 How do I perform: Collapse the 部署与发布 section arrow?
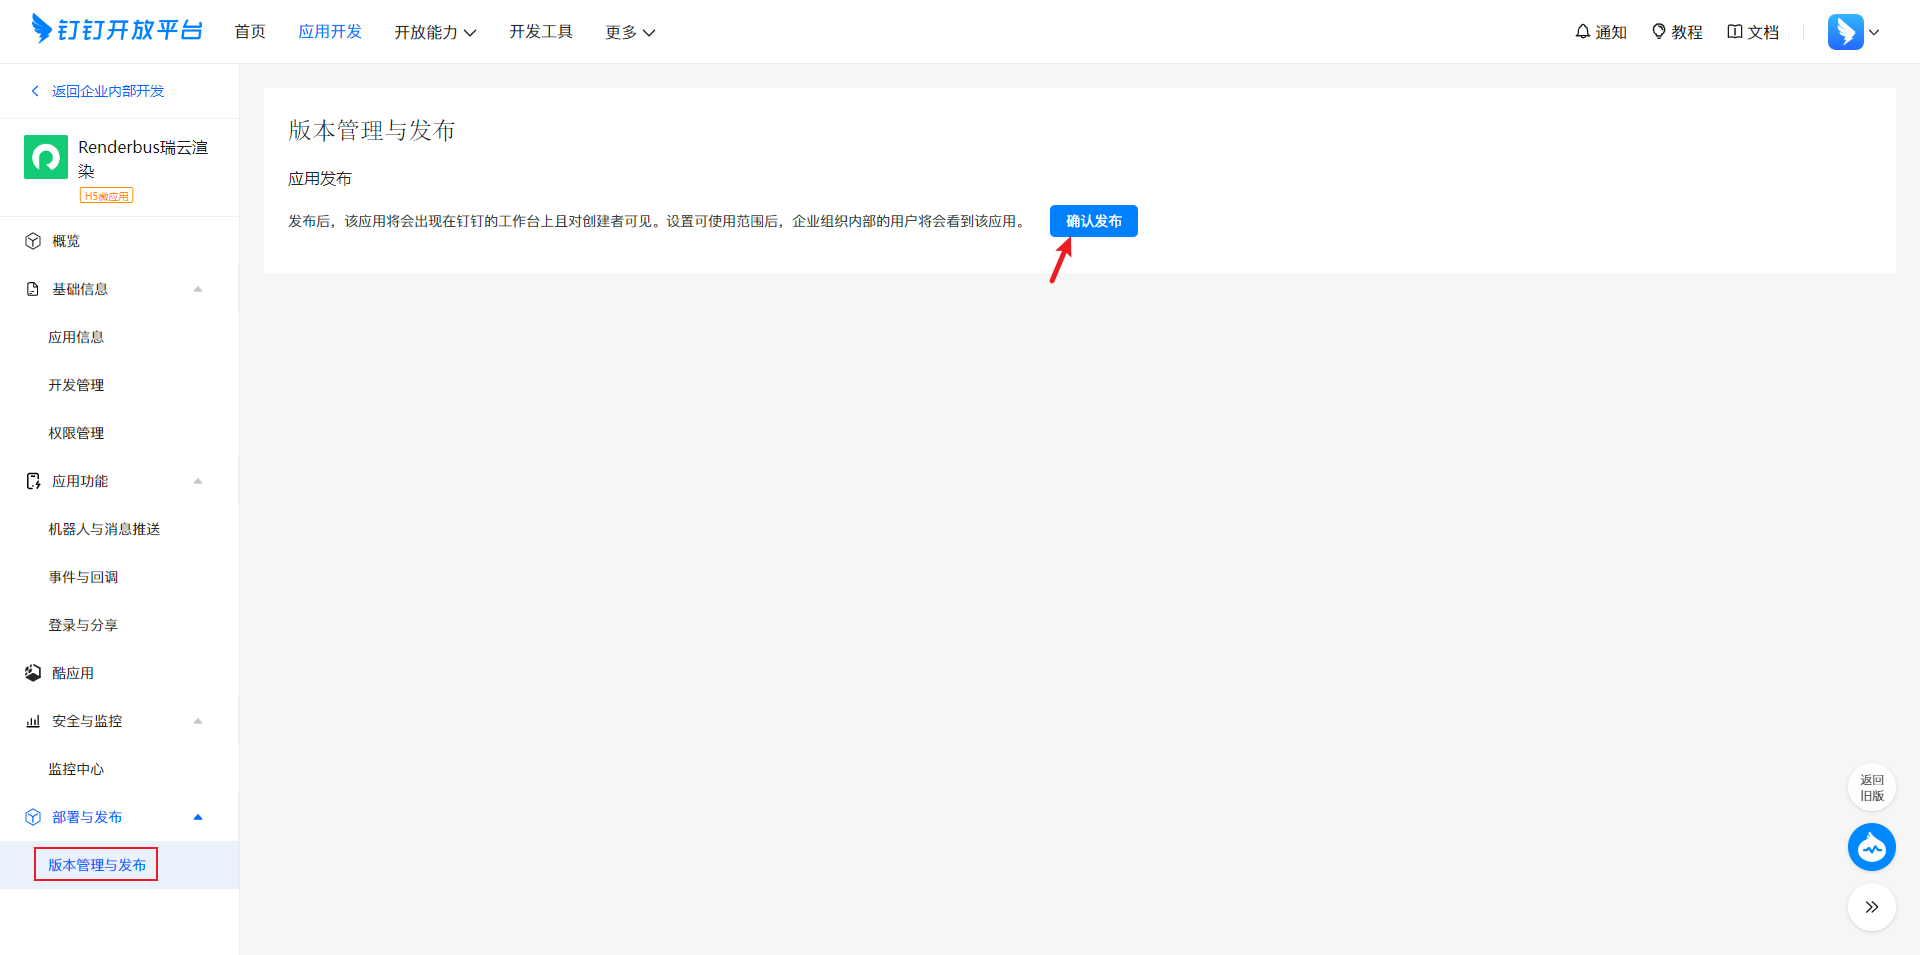[198, 817]
